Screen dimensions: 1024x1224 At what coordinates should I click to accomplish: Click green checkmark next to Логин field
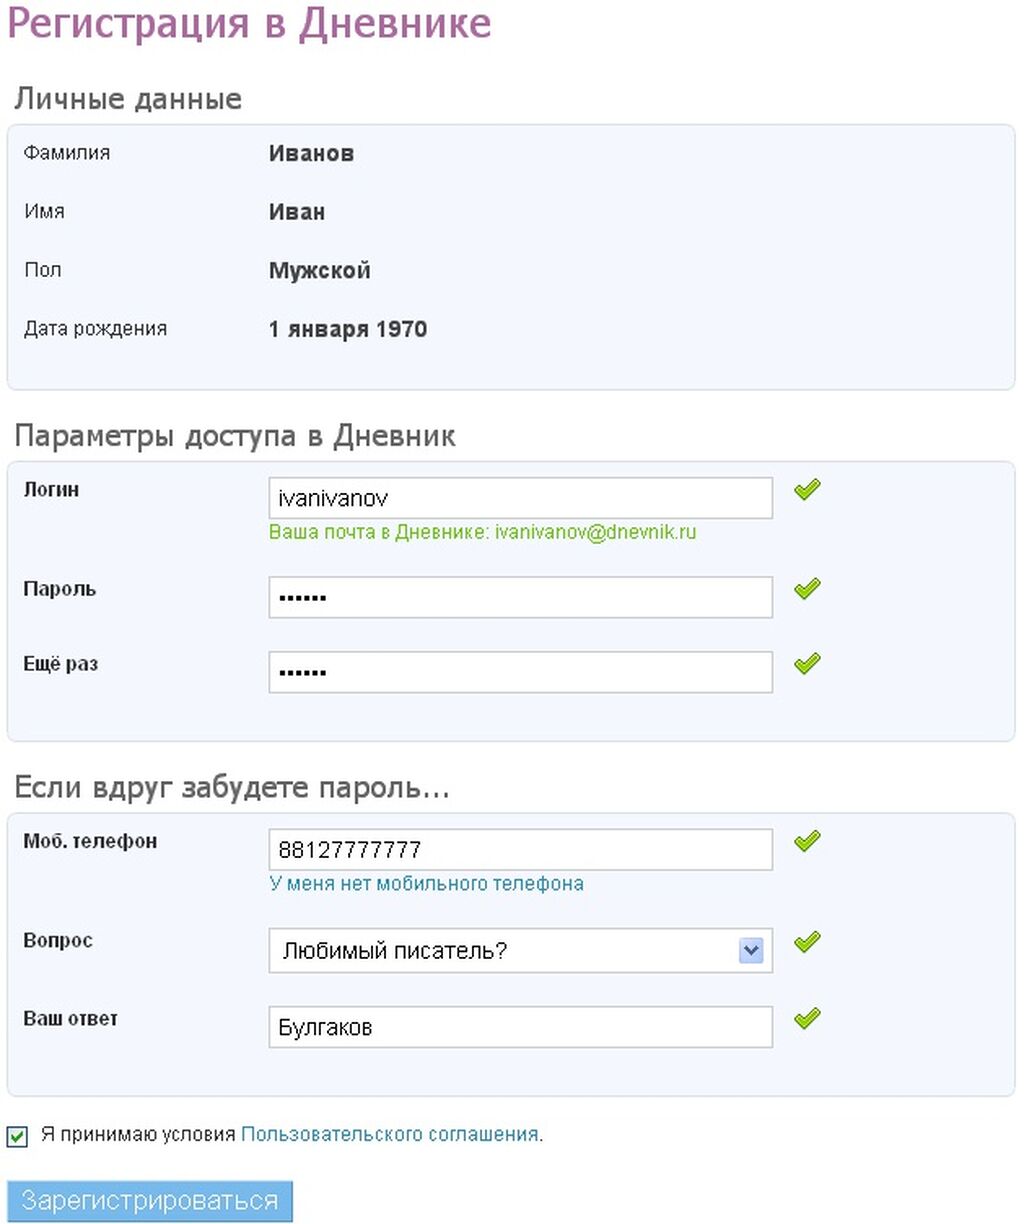coord(807,489)
